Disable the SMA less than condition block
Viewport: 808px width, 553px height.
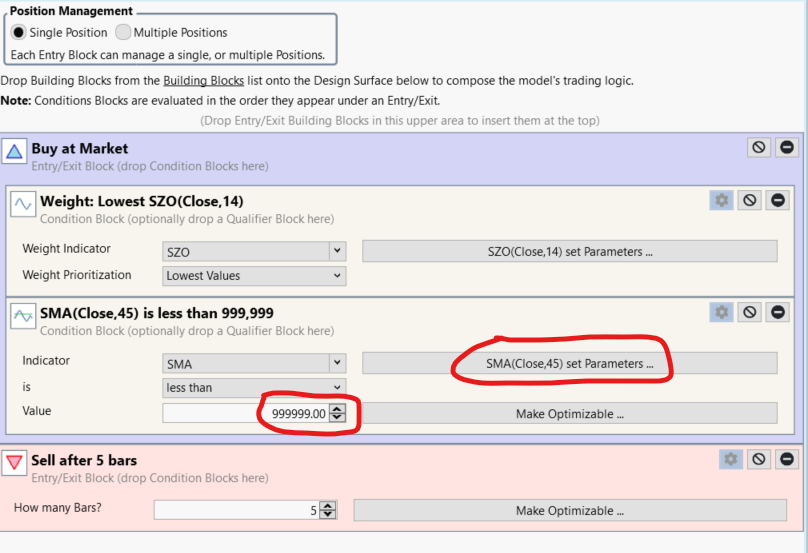click(750, 312)
